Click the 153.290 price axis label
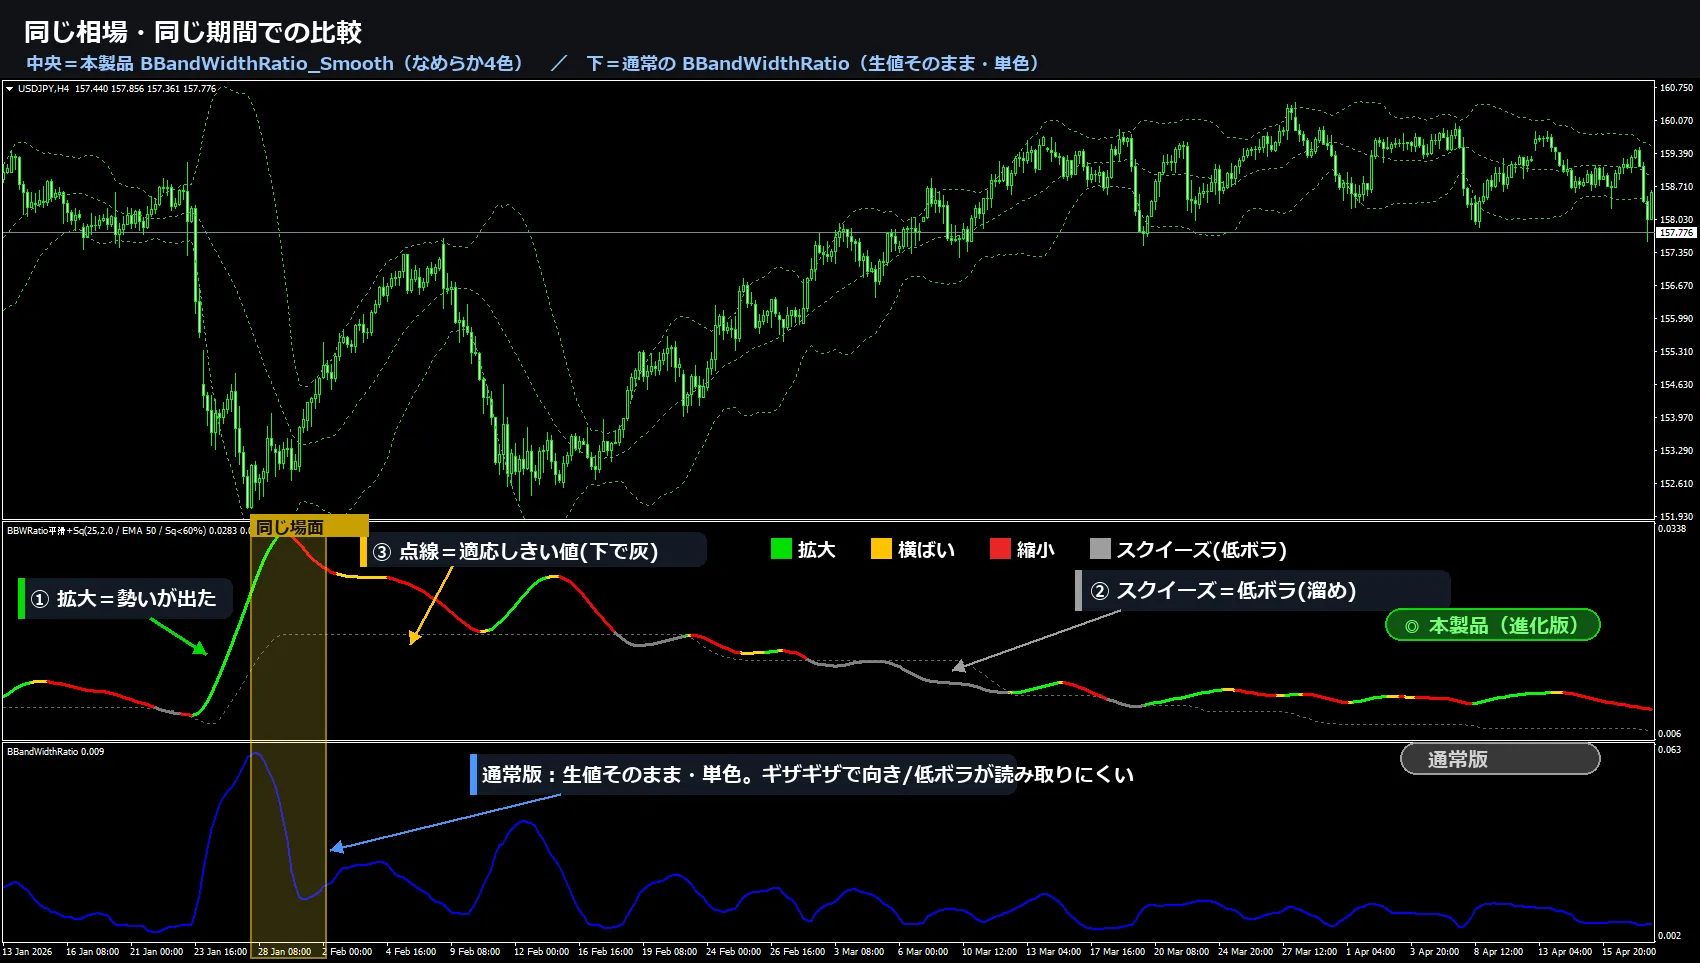Screen dimensions: 1700x963 [x=1677, y=451]
